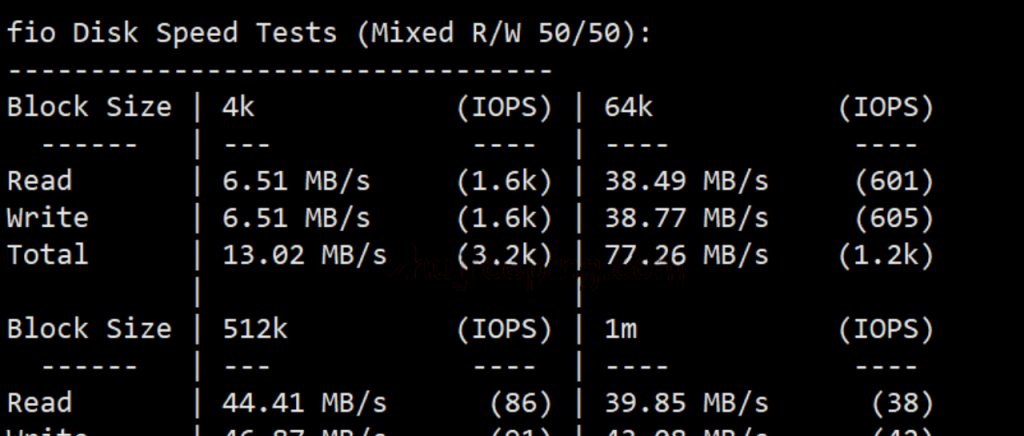Click the 64k read speed 38.49 MB/s
1024x436 pixels.
tap(686, 181)
